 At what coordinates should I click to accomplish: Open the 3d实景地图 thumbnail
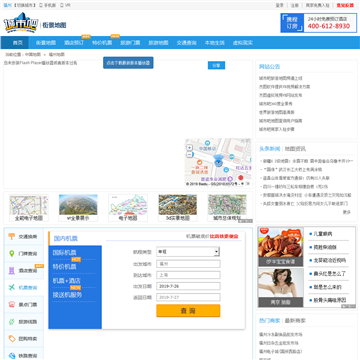click(x=178, y=208)
